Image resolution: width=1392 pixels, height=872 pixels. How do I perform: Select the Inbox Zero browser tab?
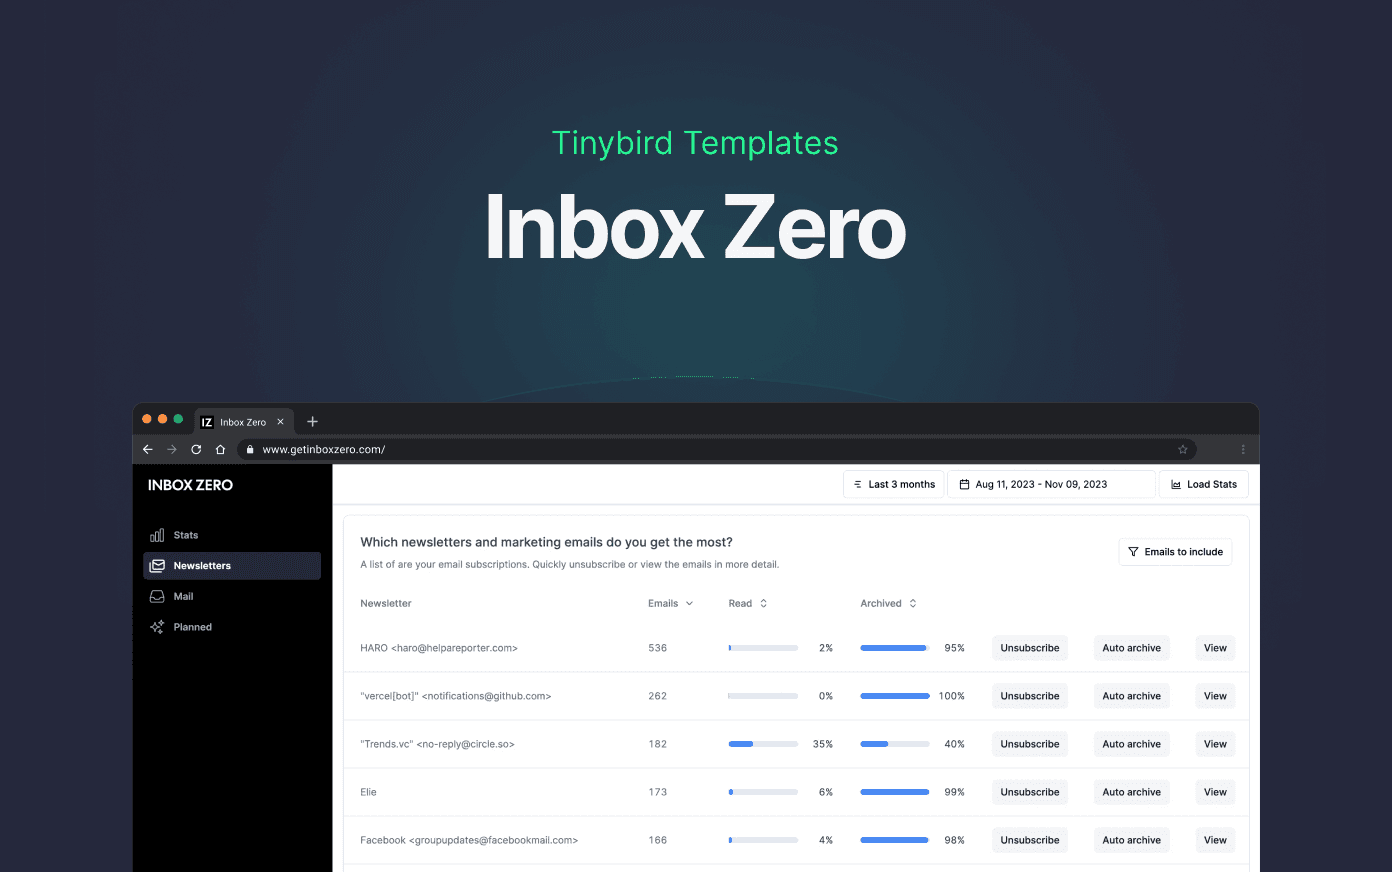coord(243,422)
